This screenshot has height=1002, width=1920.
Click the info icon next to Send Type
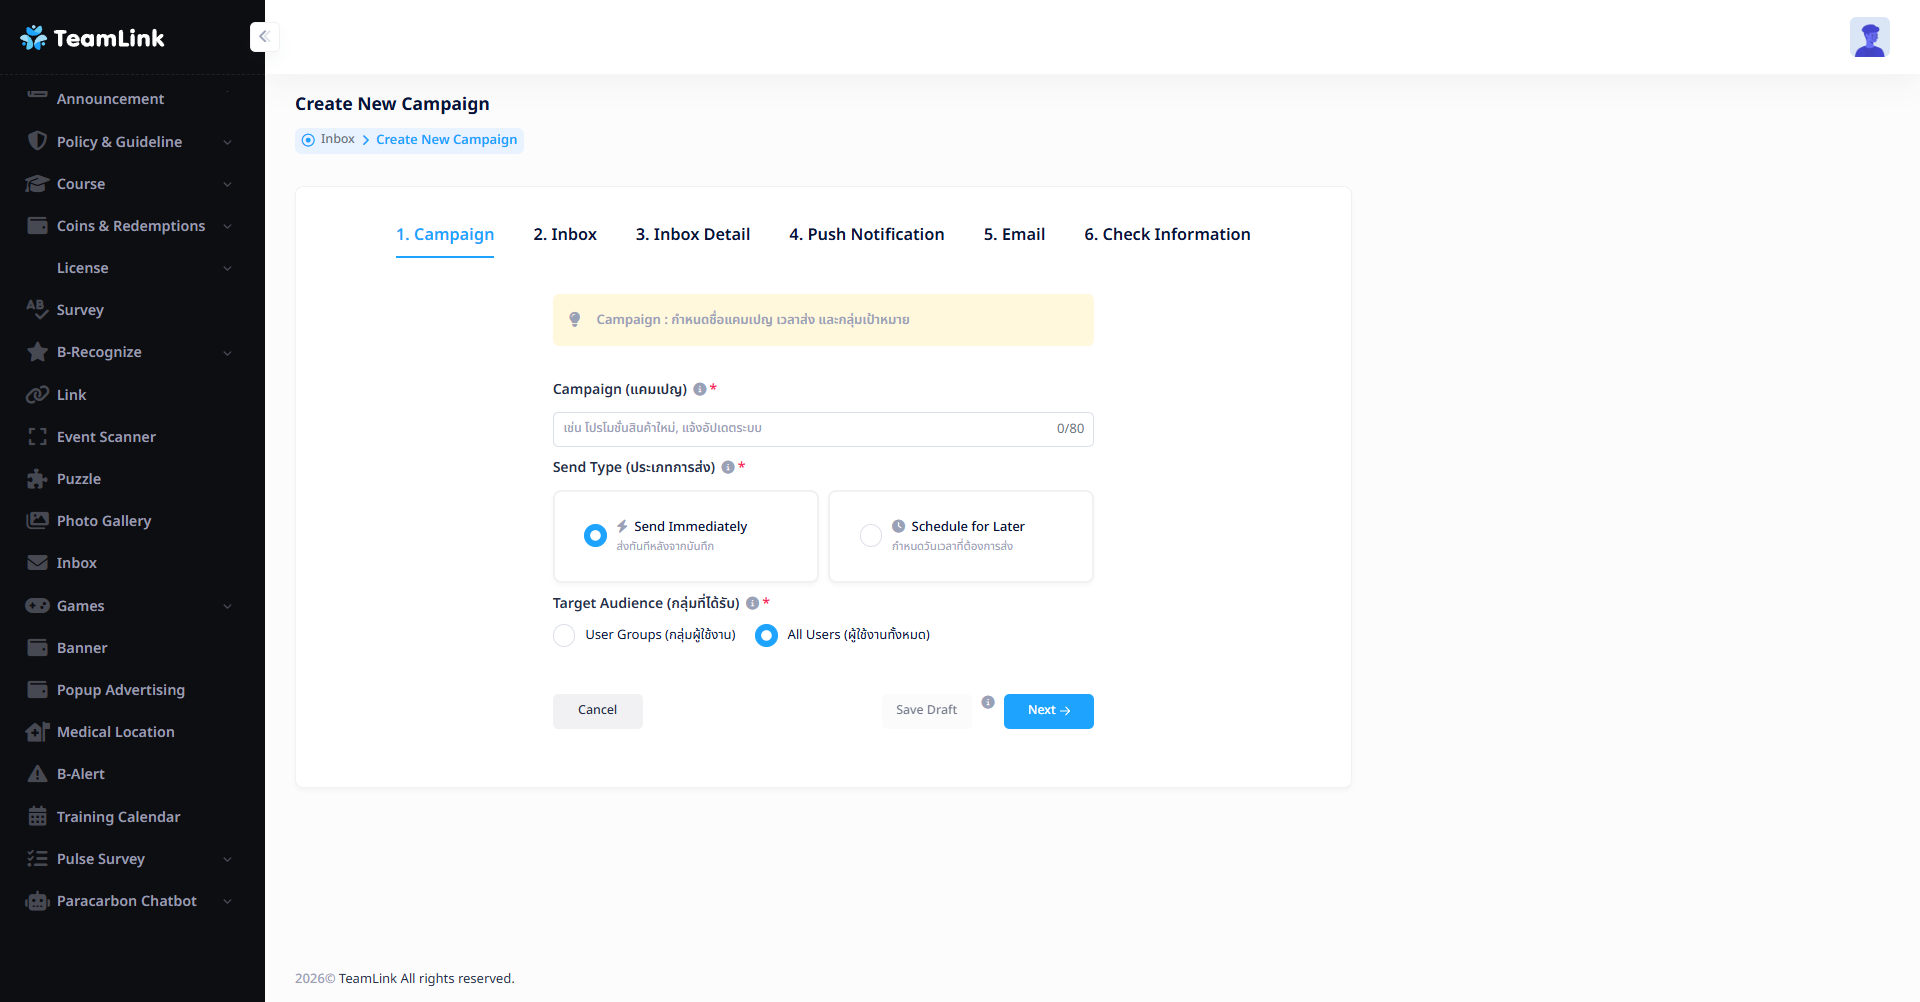tap(728, 467)
